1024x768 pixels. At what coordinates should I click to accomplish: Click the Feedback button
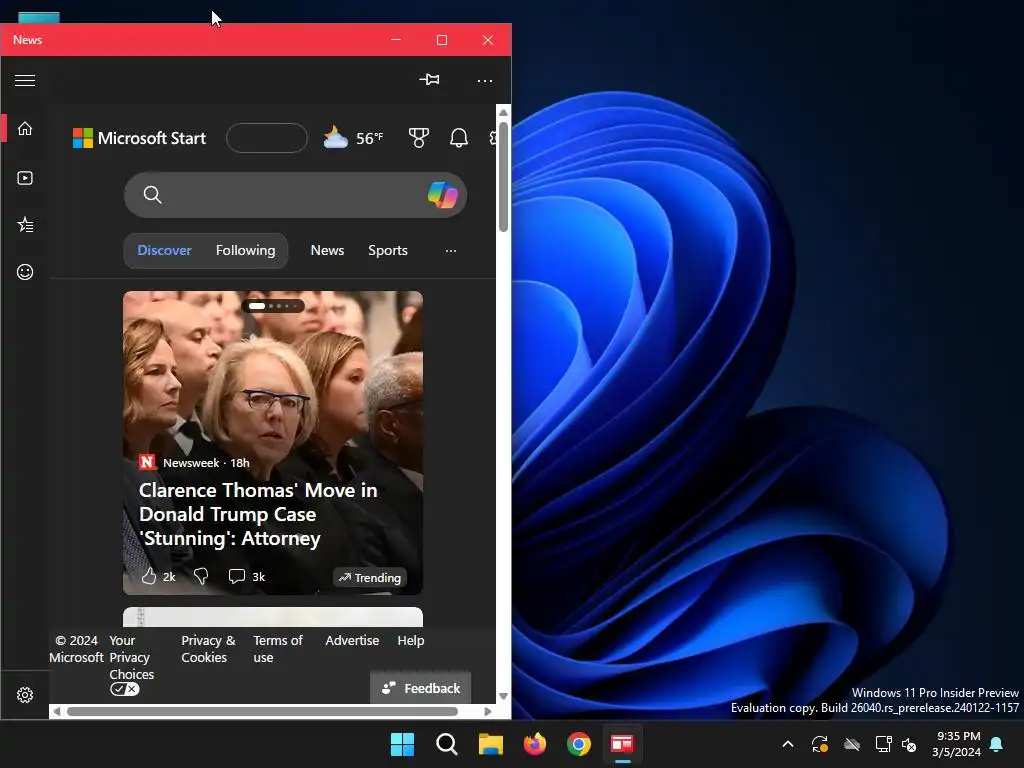[421, 688]
